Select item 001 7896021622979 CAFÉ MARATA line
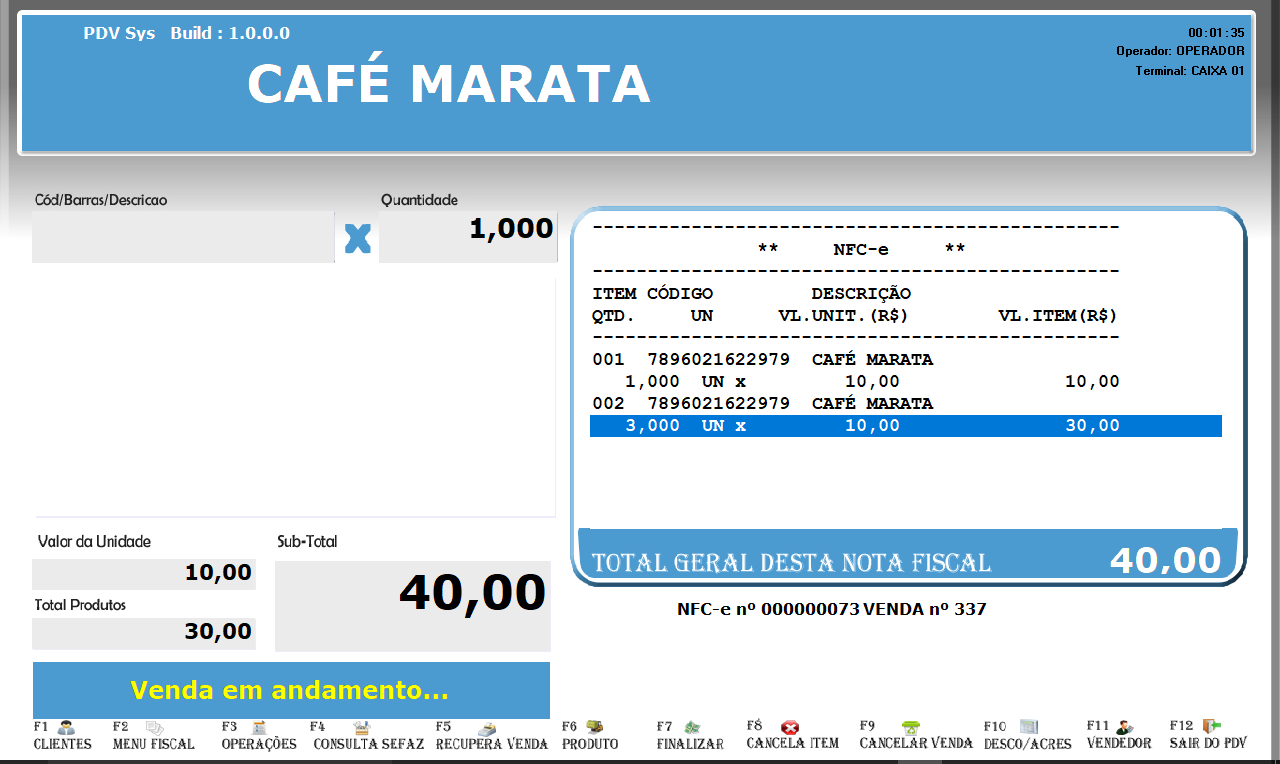The height and width of the screenshot is (764, 1280). click(762, 360)
